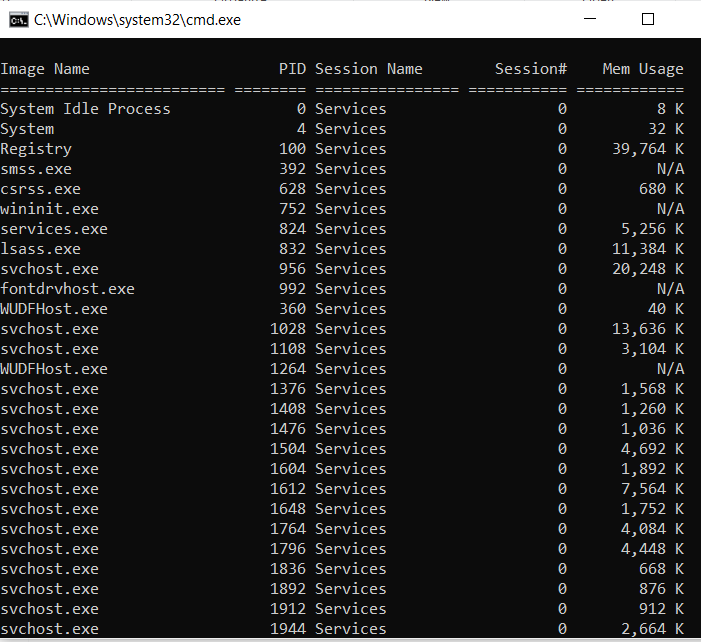
Task: Click PID value 1612
Action: coord(288,489)
